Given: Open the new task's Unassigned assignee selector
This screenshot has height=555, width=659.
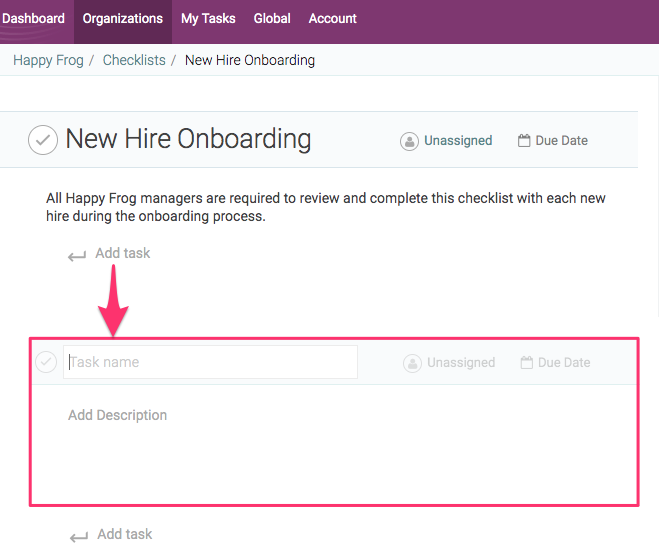Looking at the screenshot, I should (461, 363).
